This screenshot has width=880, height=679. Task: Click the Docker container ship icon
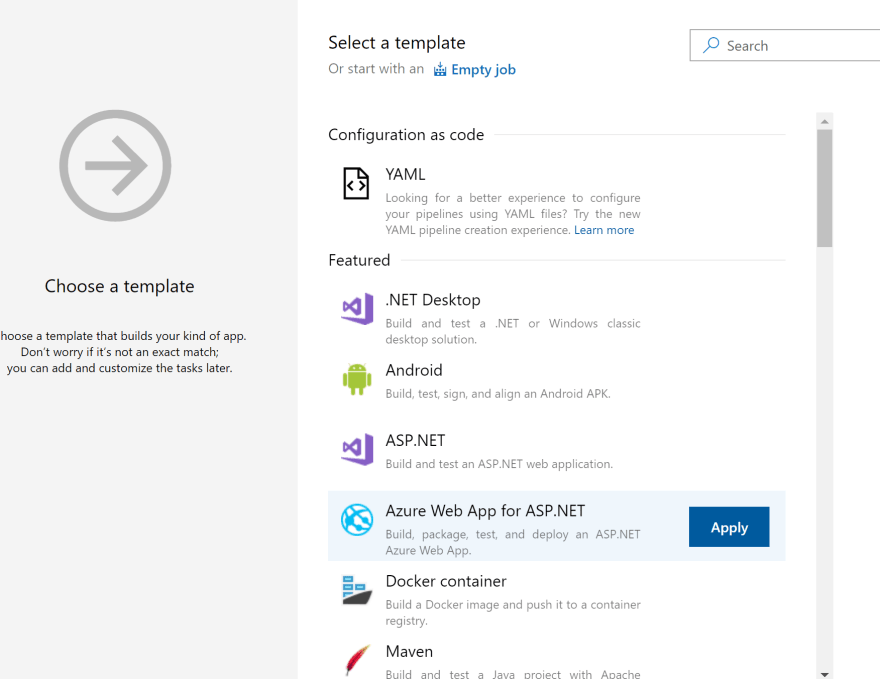tap(357, 590)
